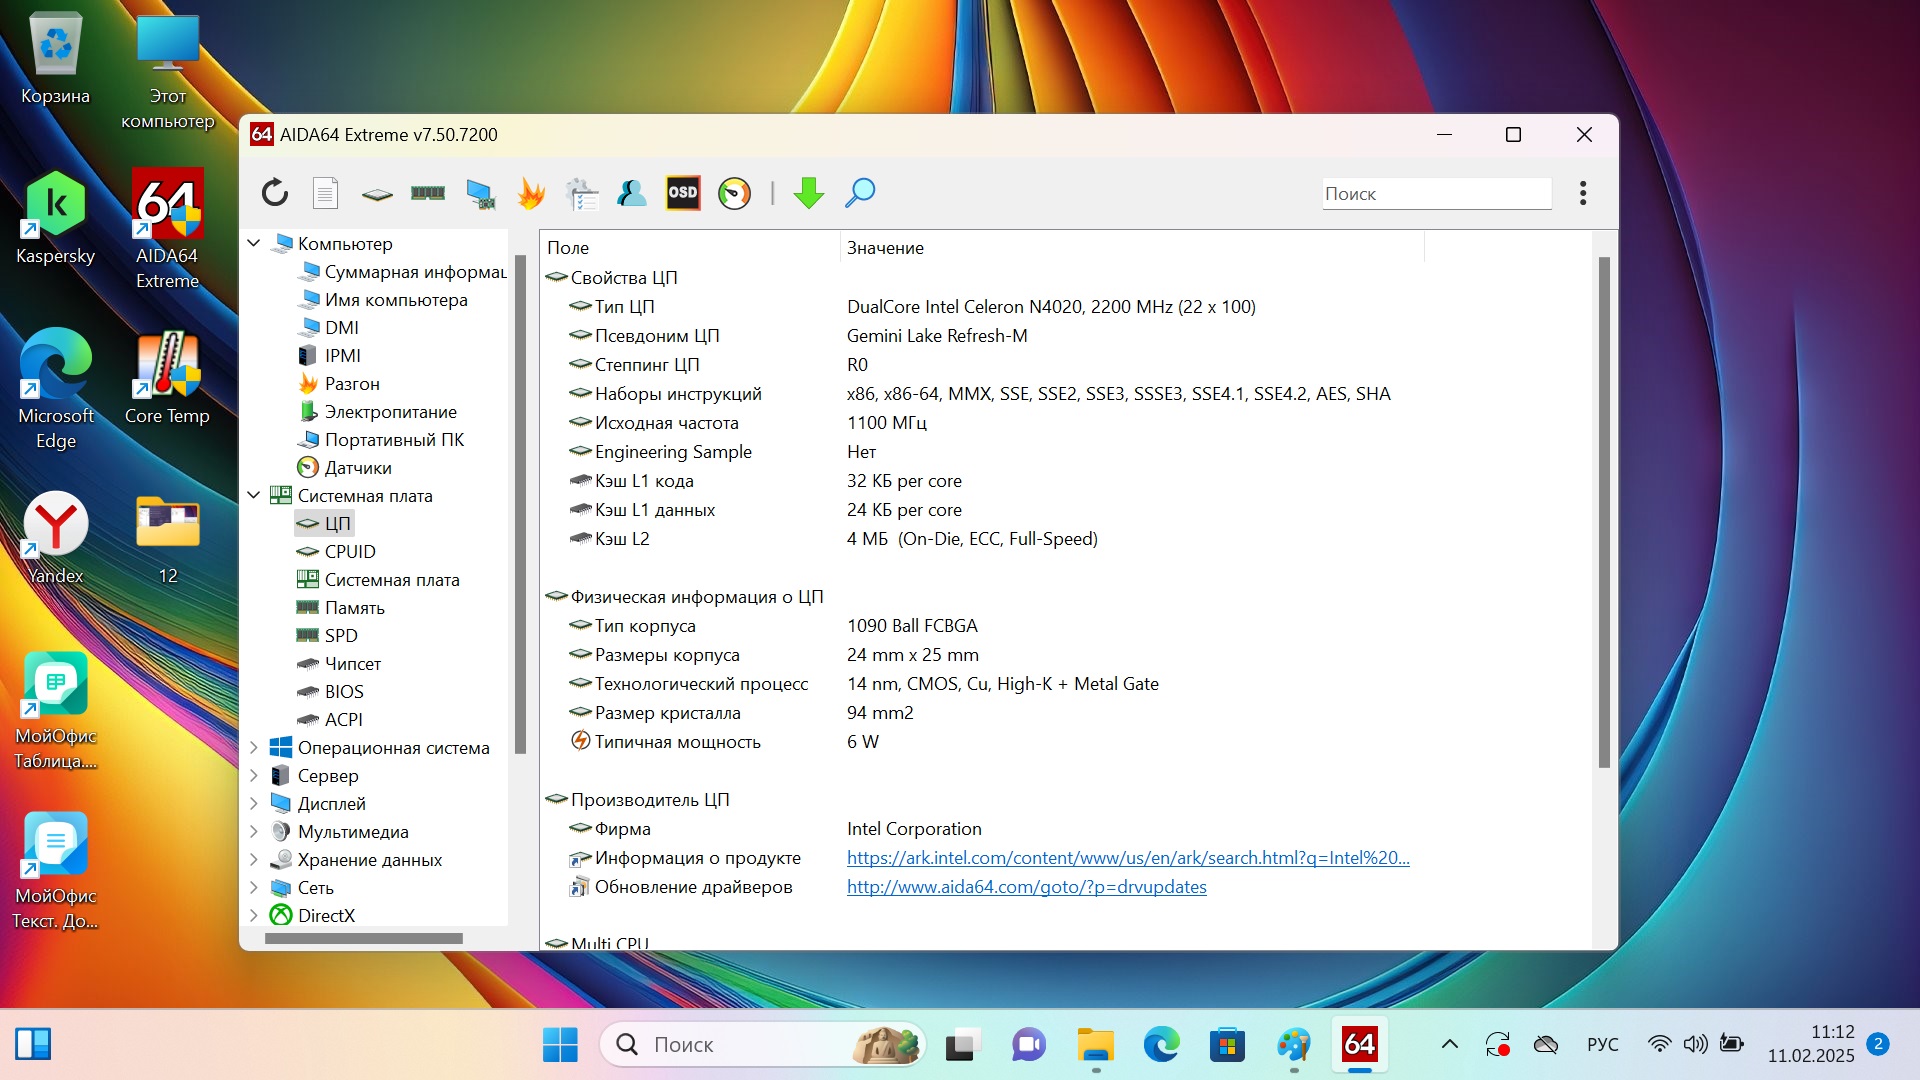Open the aida64.com driver updates link
The height and width of the screenshot is (1080, 1920).
point(1026,886)
